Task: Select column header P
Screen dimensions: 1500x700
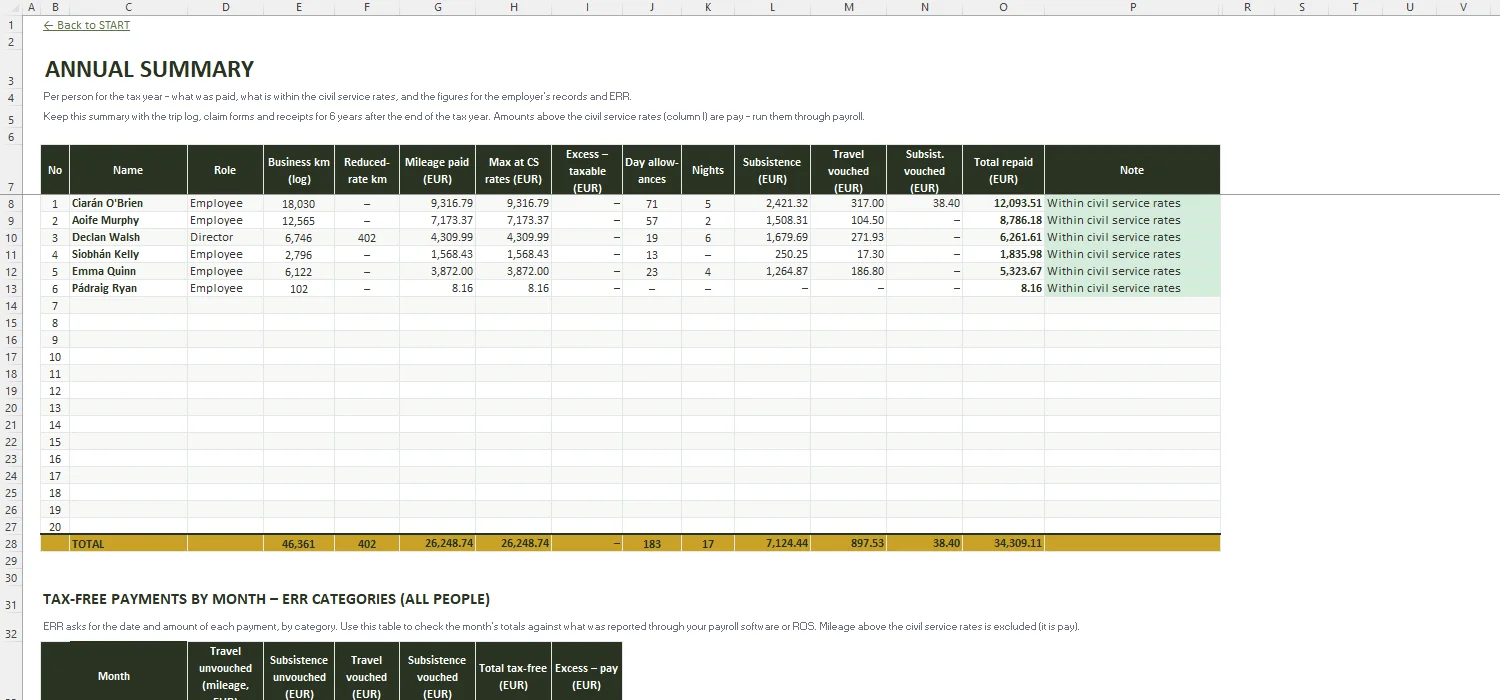Action: coord(1132,7)
